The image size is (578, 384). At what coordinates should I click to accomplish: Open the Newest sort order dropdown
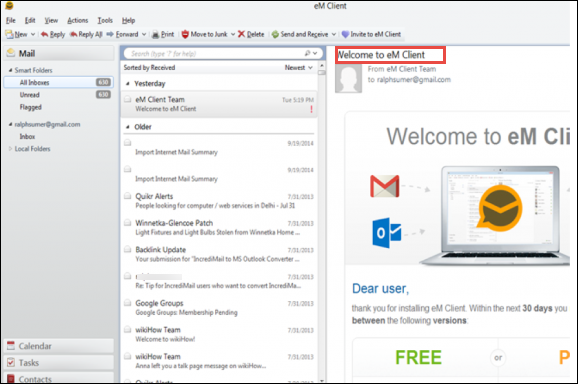[x=299, y=67]
